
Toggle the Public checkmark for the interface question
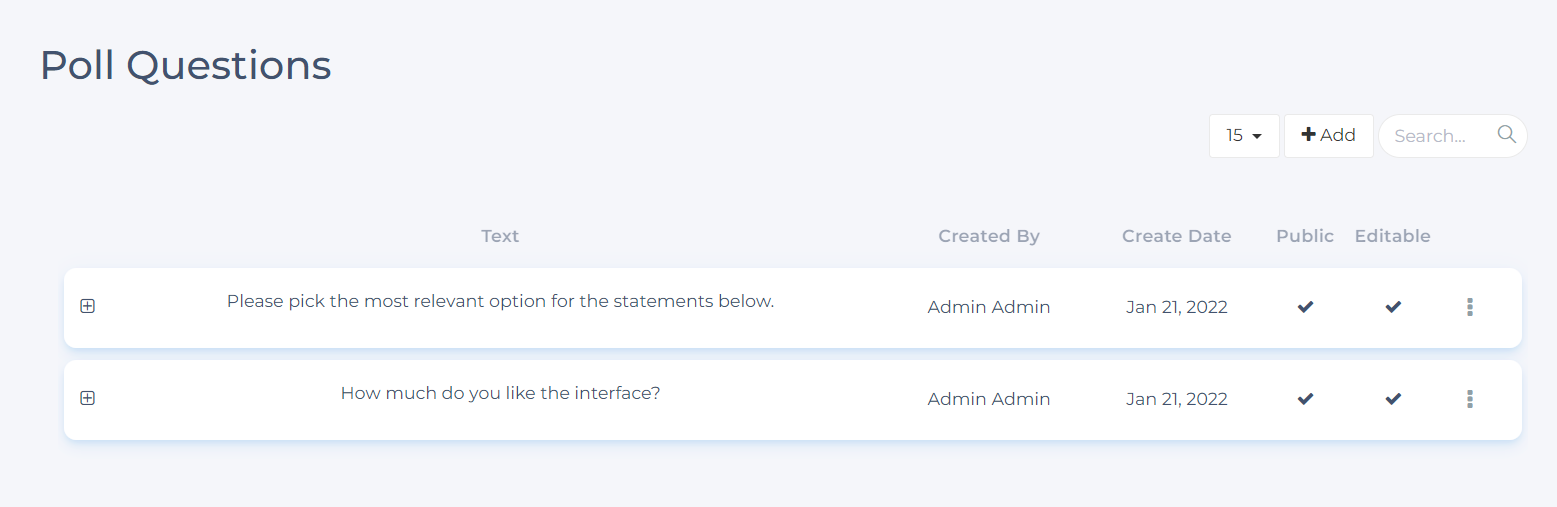[x=1305, y=399]
